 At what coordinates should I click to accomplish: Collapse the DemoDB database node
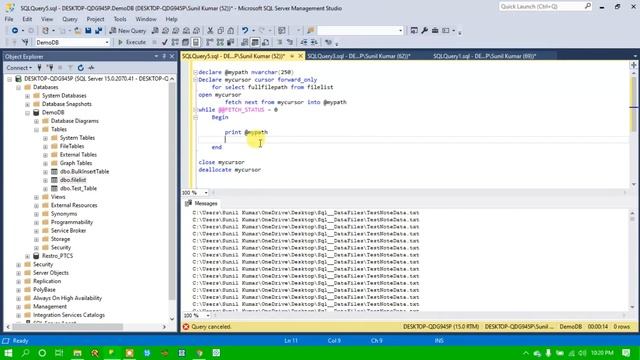(x=27, y=113)
